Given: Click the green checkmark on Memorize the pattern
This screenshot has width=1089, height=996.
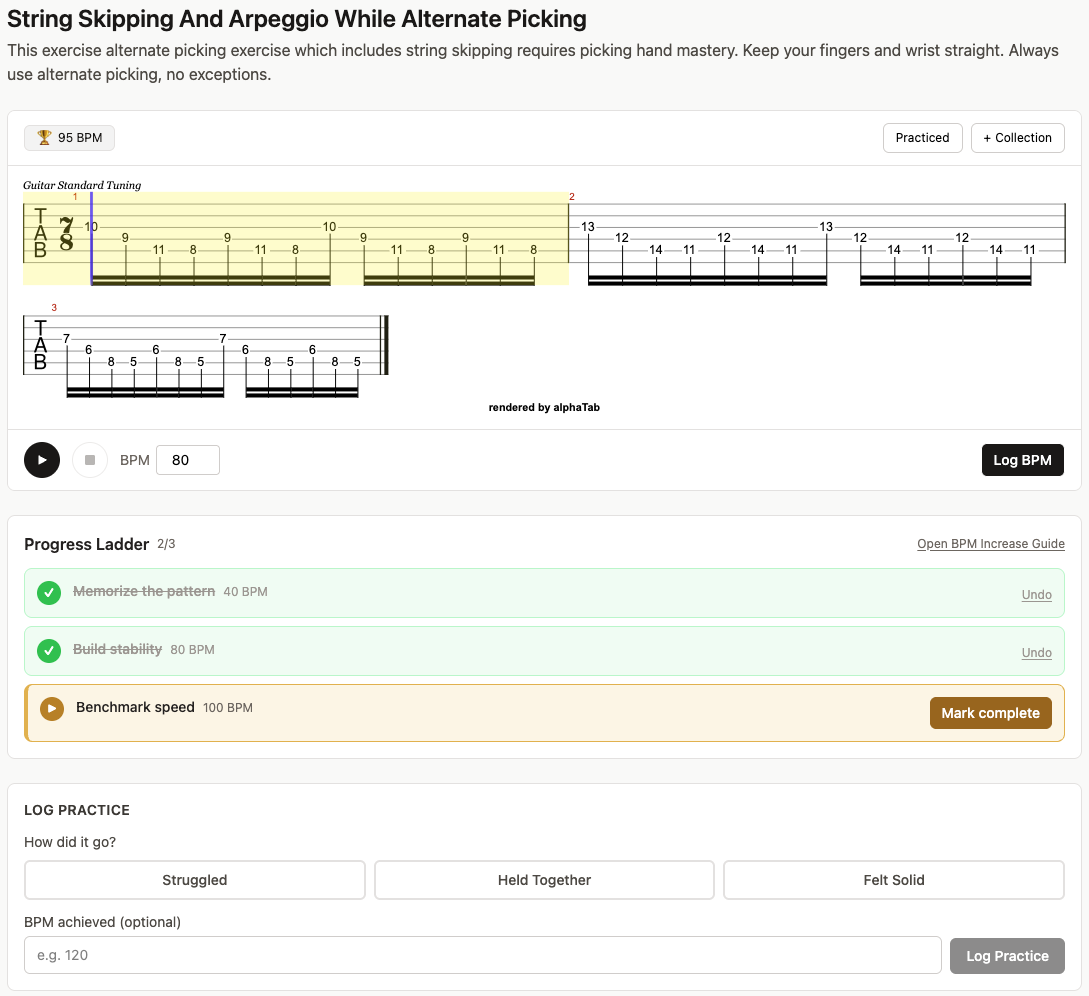Looking at the screenshot, I should point(48,593).
